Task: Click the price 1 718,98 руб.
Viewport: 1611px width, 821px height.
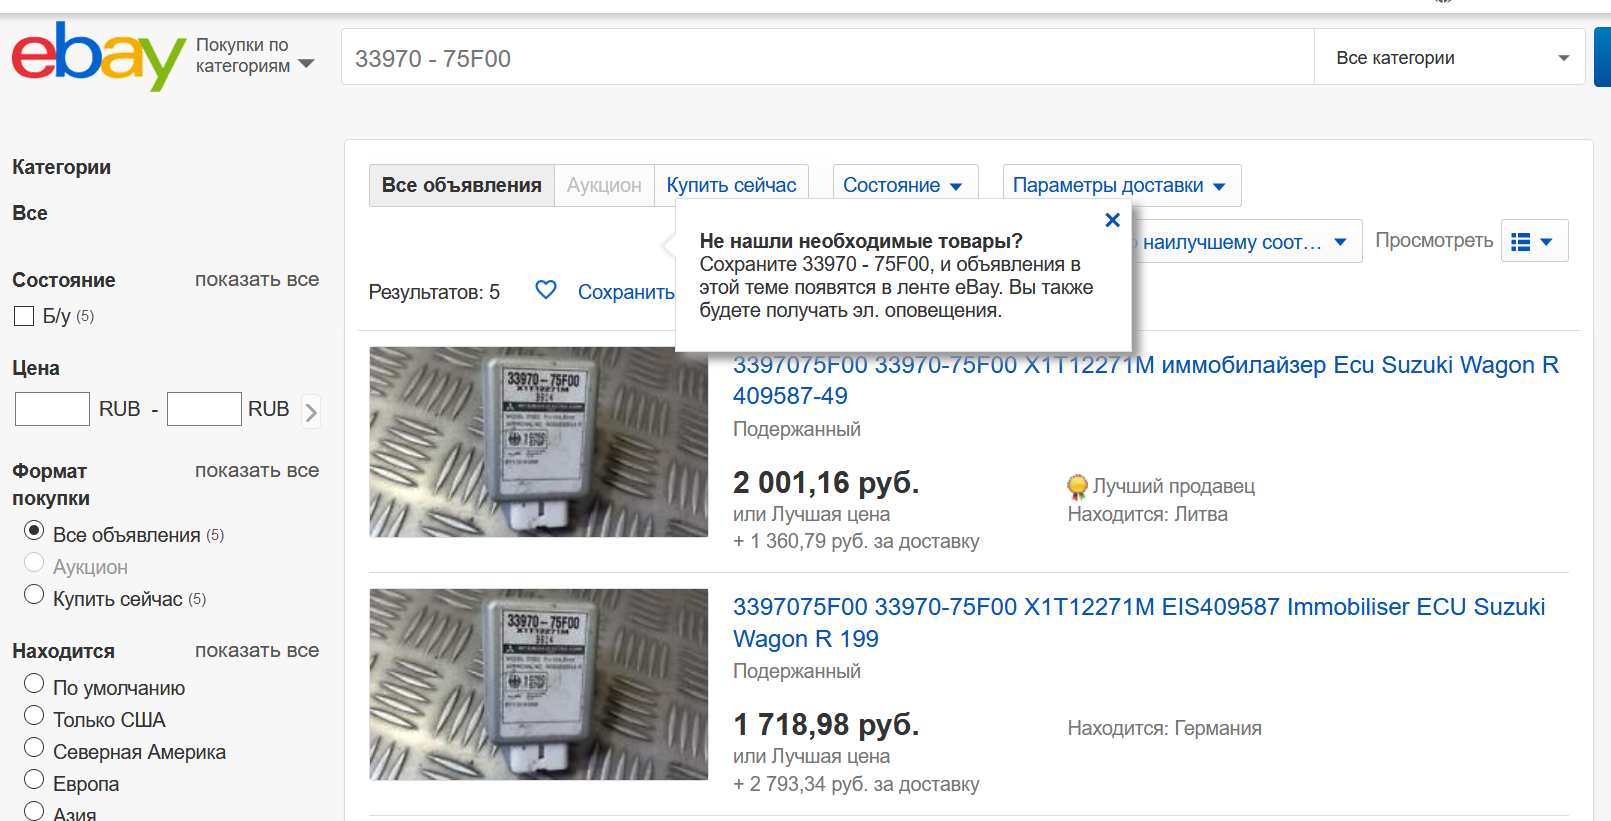Action: pyautogui.click(x=826, y=725)
